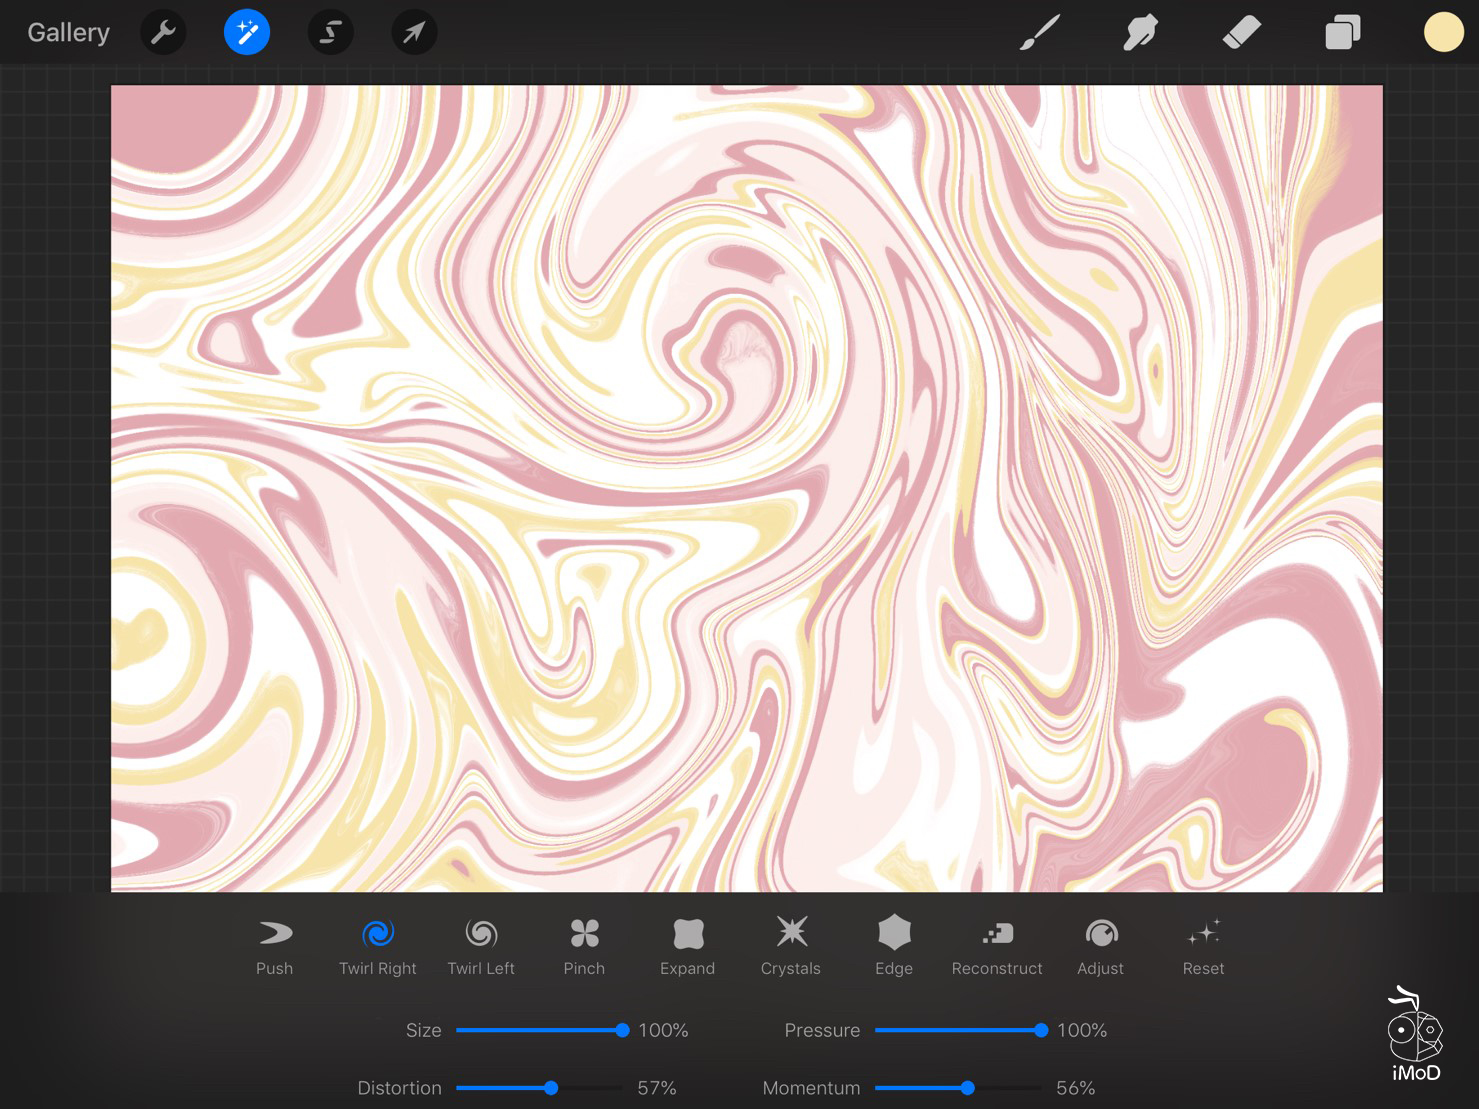Activate the Selection tool
Screen dimensions: 1479x1109
pos(330,33)
